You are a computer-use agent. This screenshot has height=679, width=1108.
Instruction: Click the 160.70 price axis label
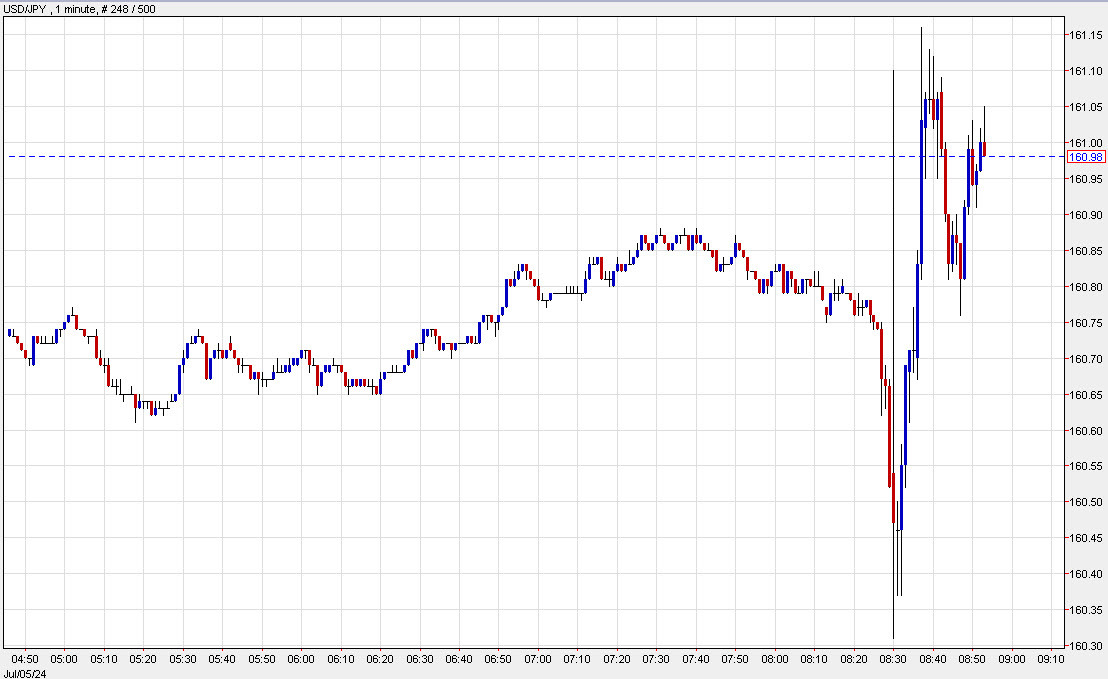1085,359
